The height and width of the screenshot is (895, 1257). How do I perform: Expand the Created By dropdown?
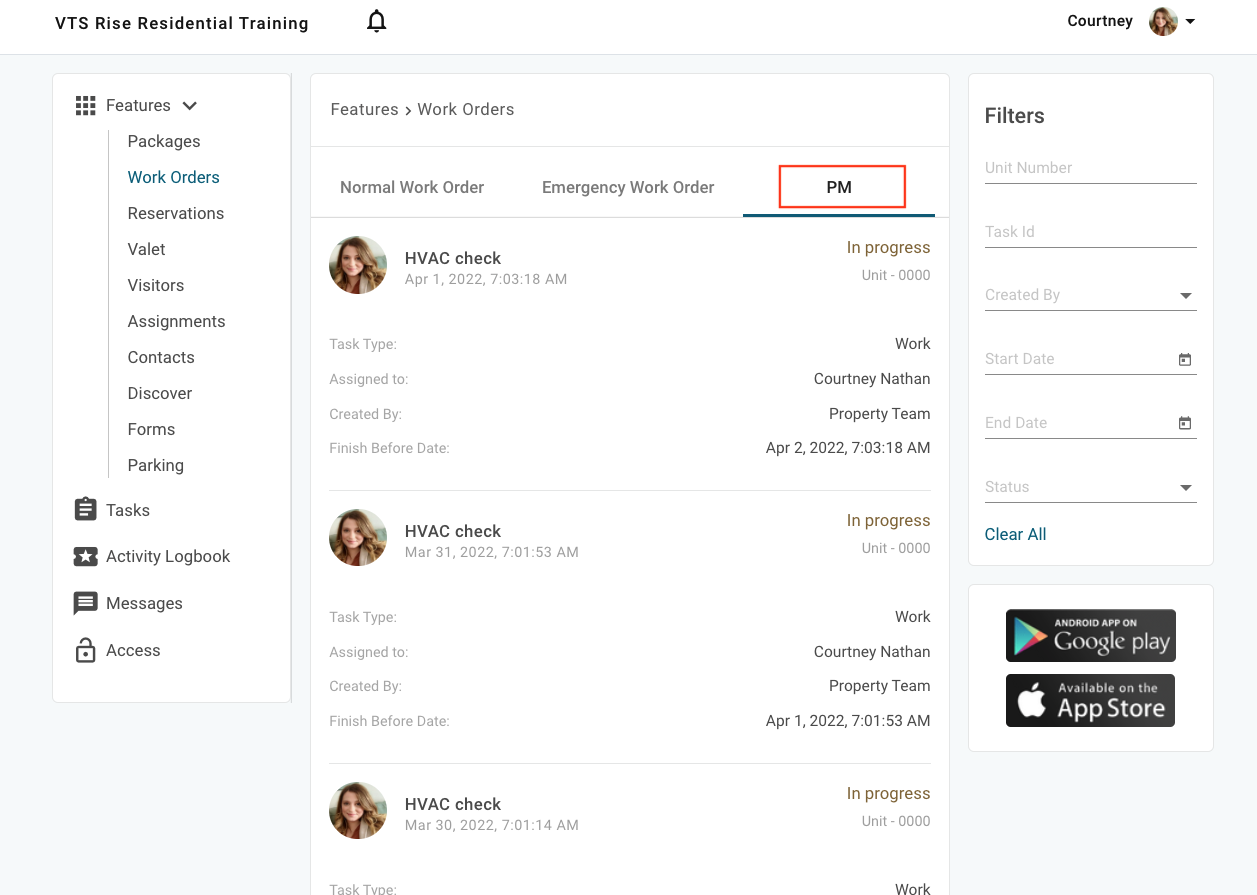[x=1186, y=296]
